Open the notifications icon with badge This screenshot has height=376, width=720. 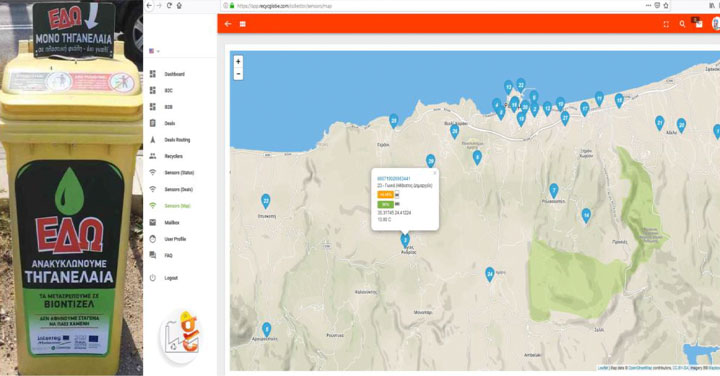click(698, 23)
